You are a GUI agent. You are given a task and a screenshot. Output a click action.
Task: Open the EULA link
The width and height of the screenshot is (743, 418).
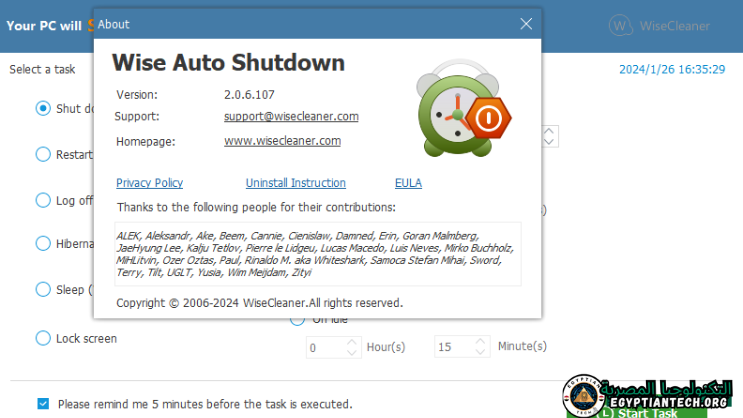point(408,183)
